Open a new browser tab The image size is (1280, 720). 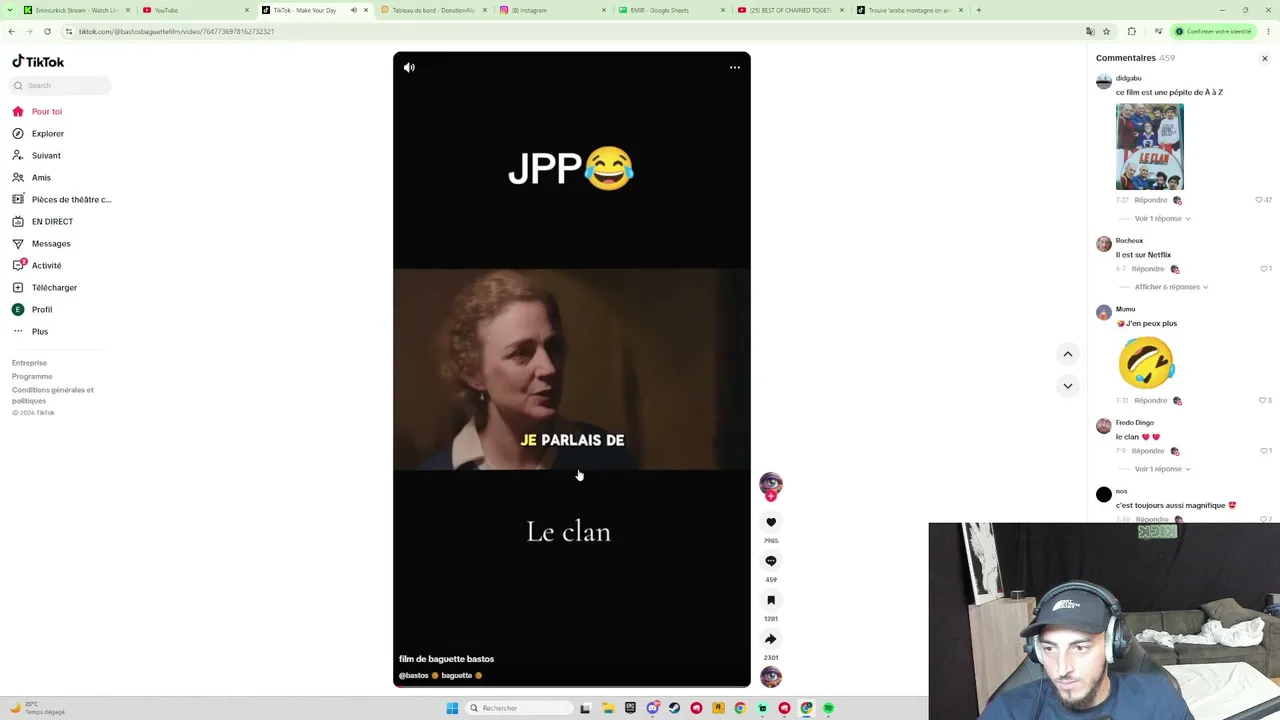tap(978, 10)
